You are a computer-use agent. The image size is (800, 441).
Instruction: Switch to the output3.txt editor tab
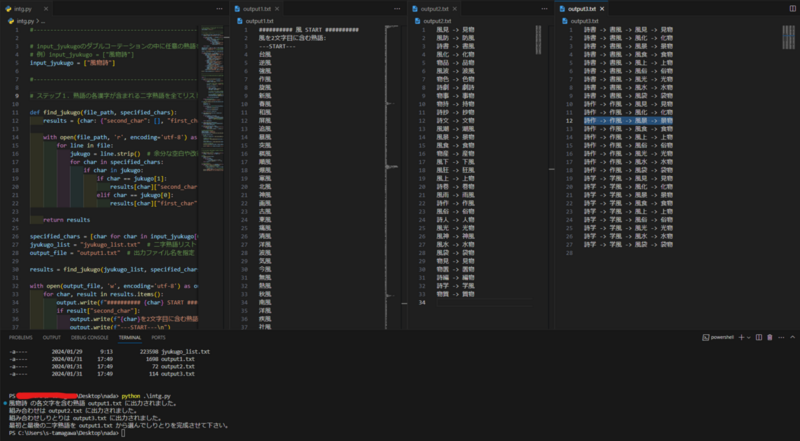coord(582,9)
